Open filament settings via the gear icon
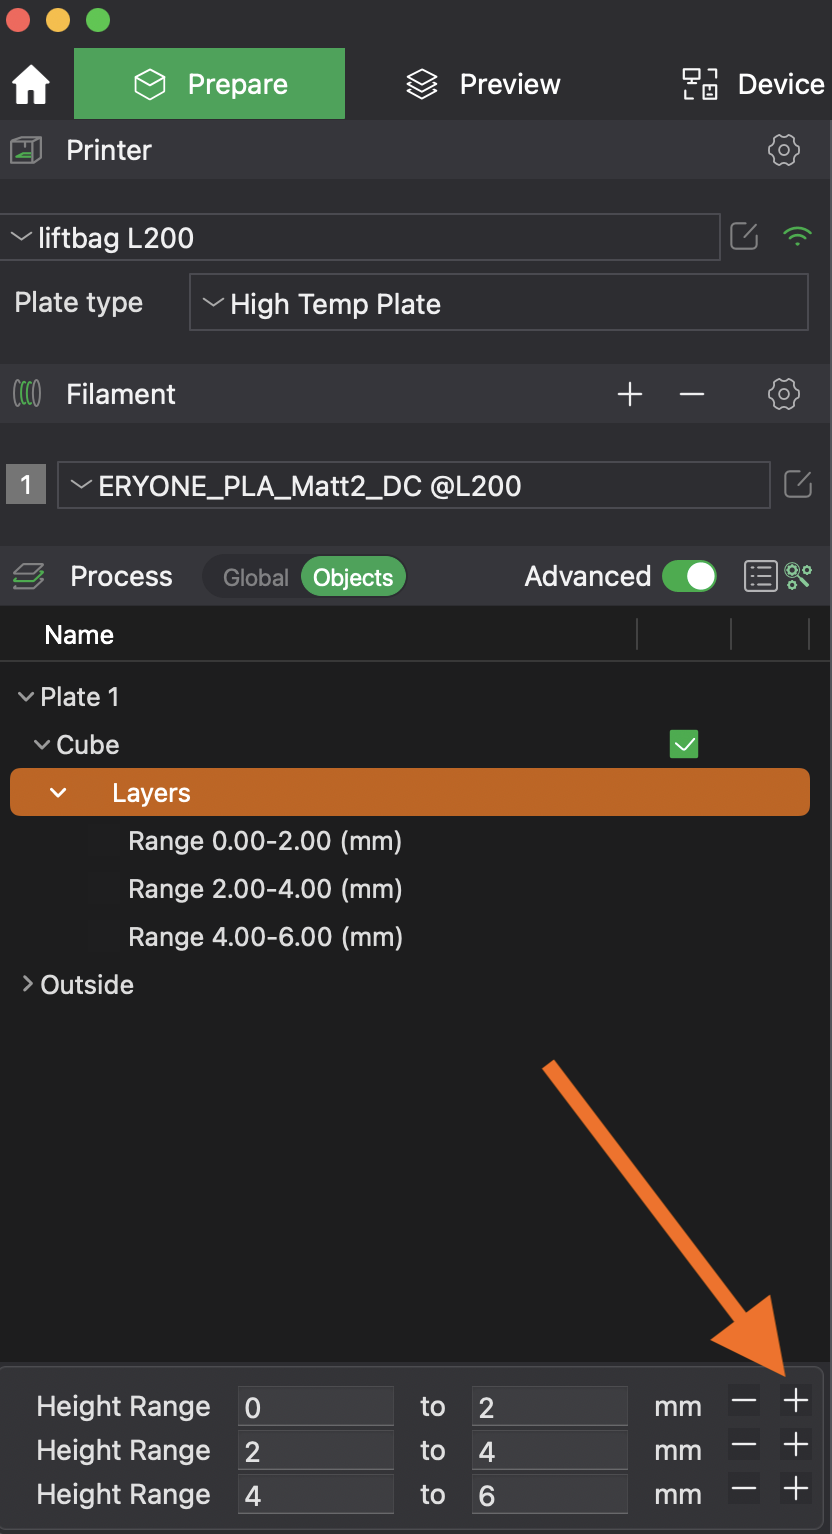Viewport: 832px width, 1534px height. (784, 393)
